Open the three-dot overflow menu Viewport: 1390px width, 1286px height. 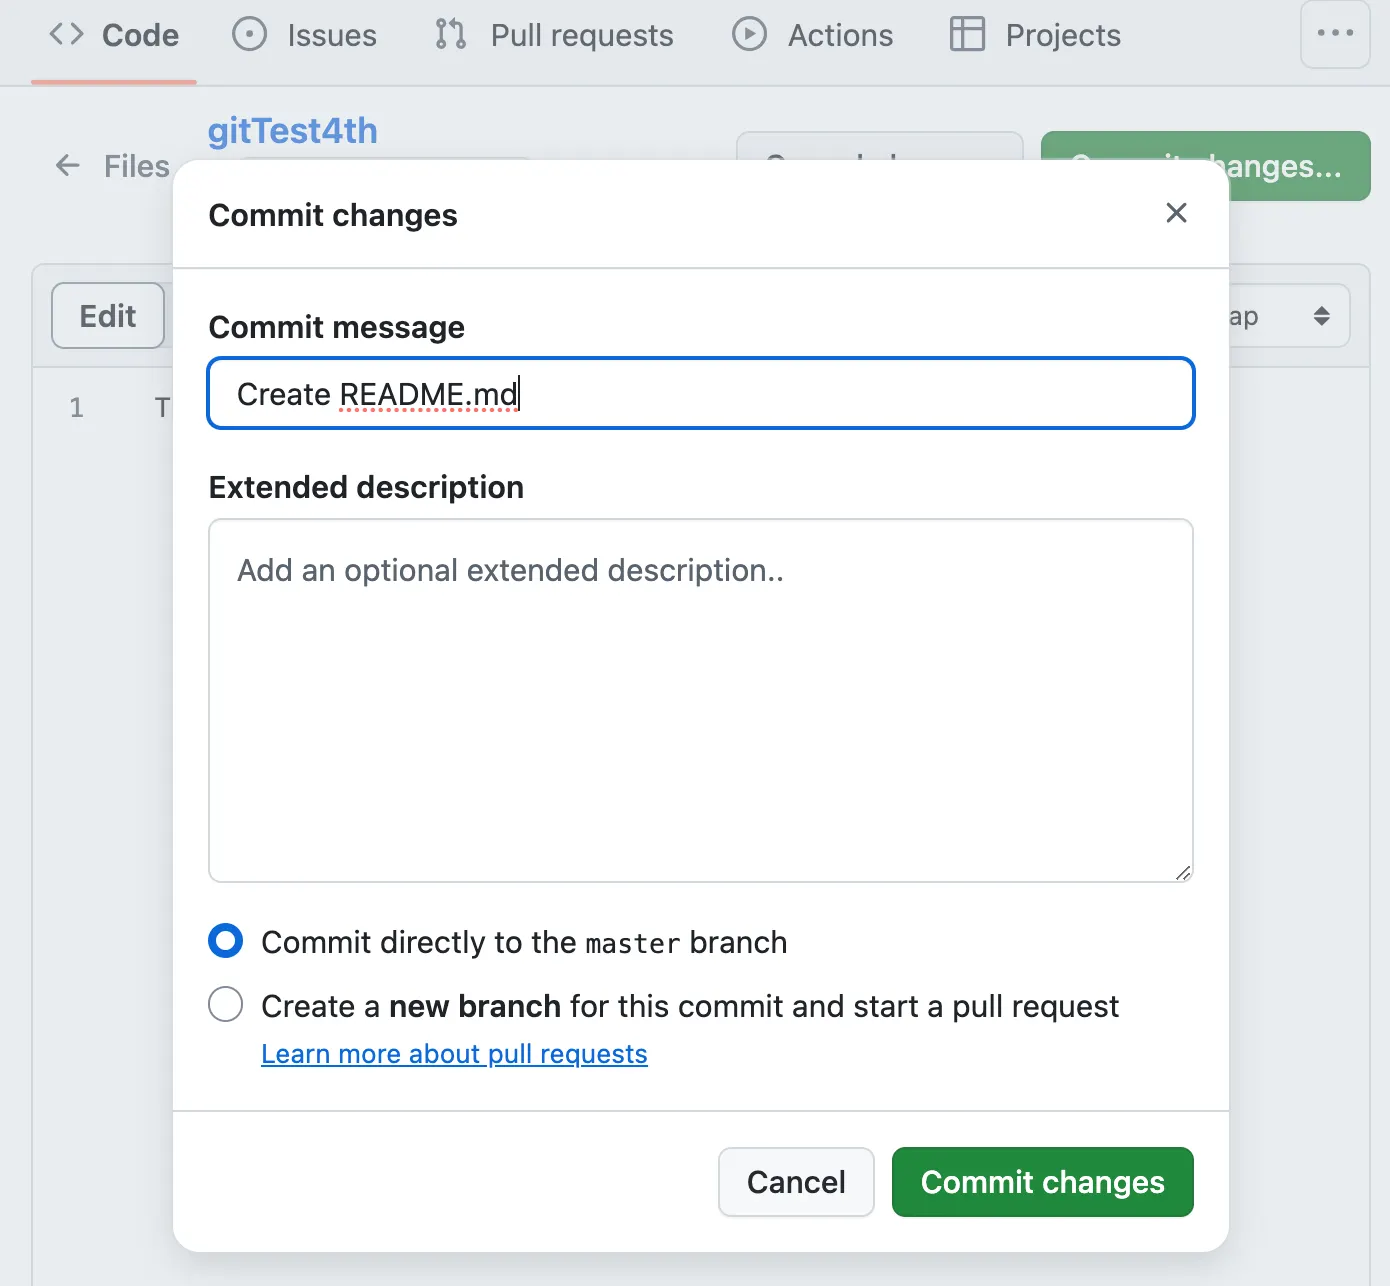1335,34
